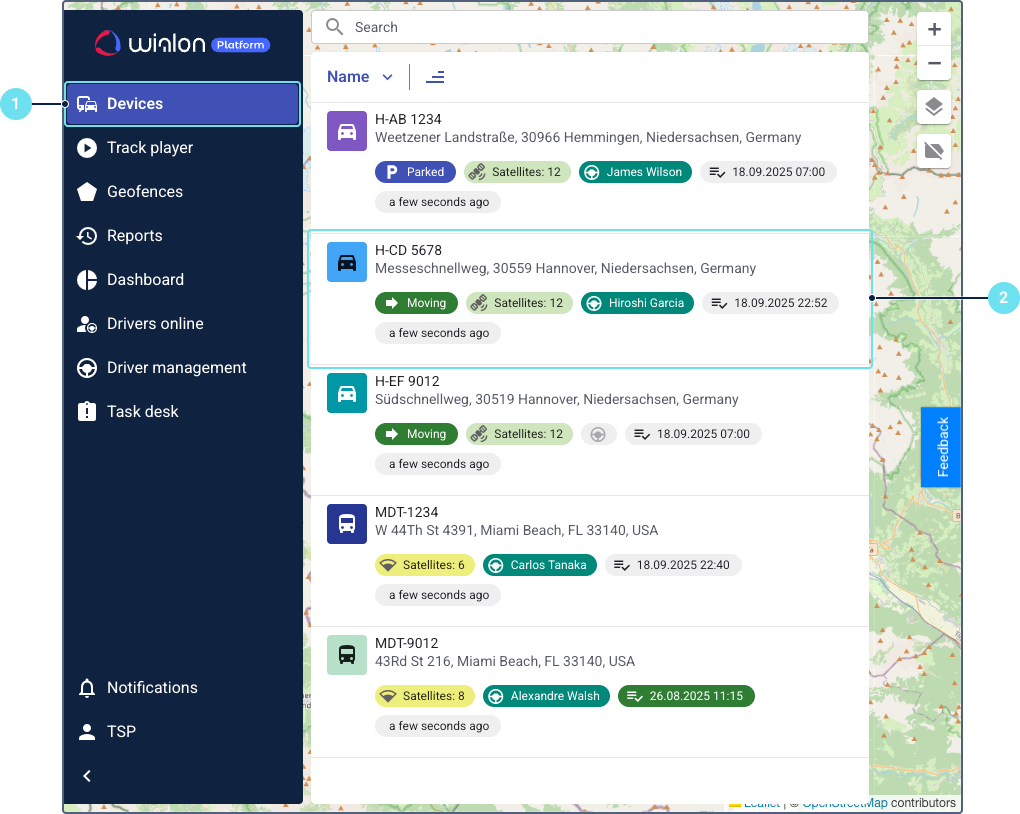Click 18.09.2025 07:00 badge on H-EF 9012
The height and width of the screenshot is (814, 1020).
click(x=693, y=434)
